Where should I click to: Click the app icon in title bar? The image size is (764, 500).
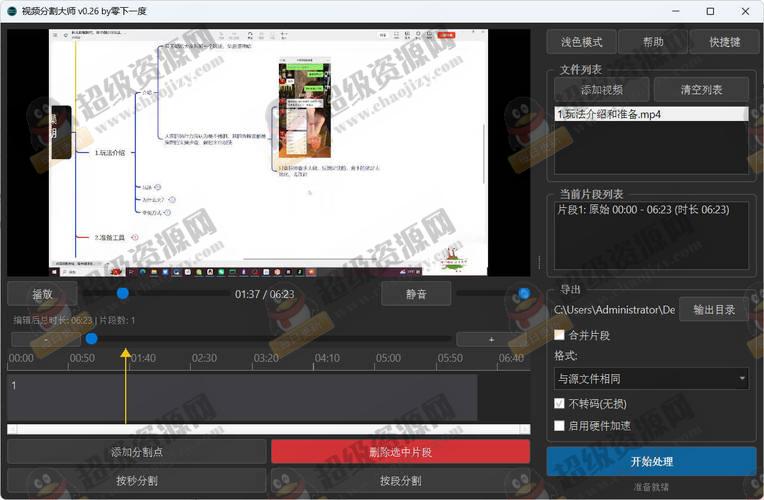point(12,11)
